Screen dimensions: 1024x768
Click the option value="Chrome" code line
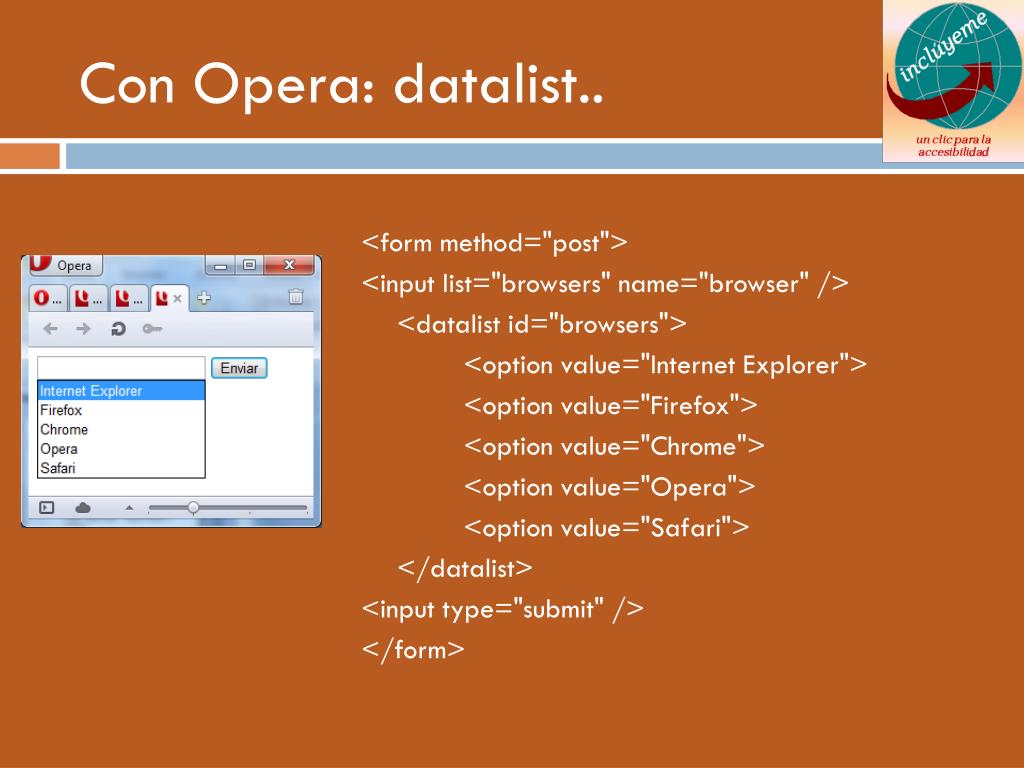tap(614, 447)
